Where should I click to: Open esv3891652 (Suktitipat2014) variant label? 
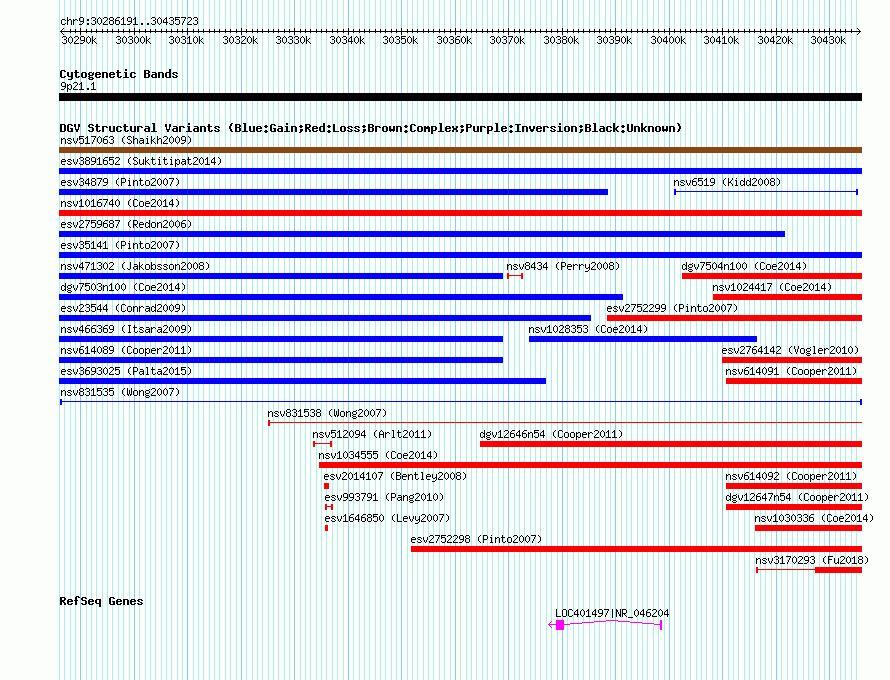click(141, 161)
